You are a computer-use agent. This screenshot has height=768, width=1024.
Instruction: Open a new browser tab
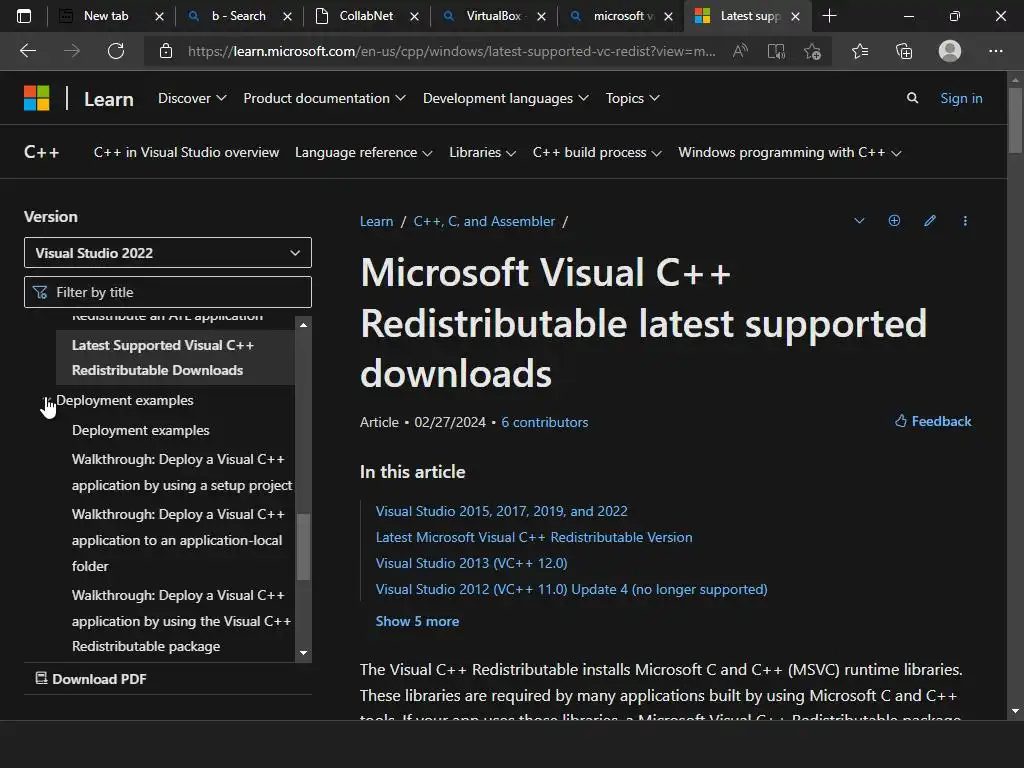click(829, 16)
